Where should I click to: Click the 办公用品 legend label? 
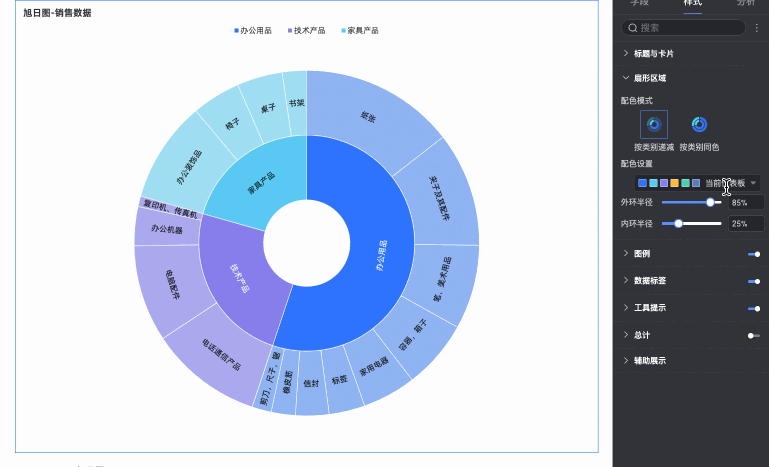[x=256, y=30]
